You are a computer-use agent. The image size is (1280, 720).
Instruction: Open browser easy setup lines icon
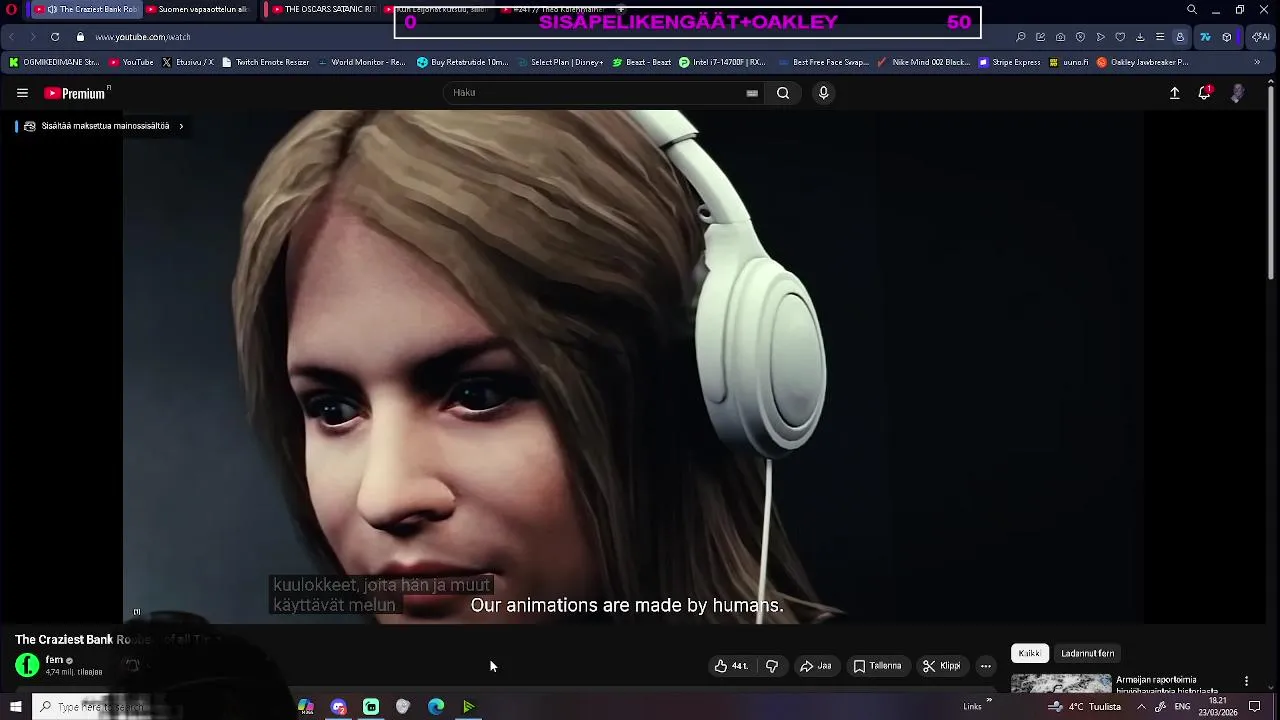tap(1160, 37)
